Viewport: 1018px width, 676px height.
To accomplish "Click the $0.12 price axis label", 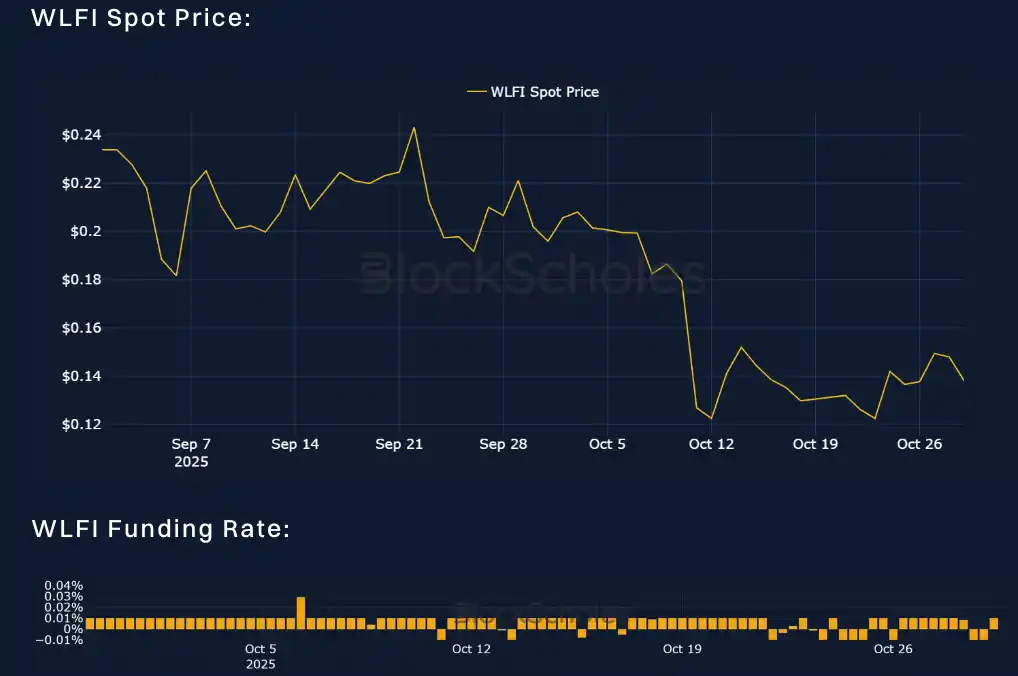I will [x=80, y=425].
